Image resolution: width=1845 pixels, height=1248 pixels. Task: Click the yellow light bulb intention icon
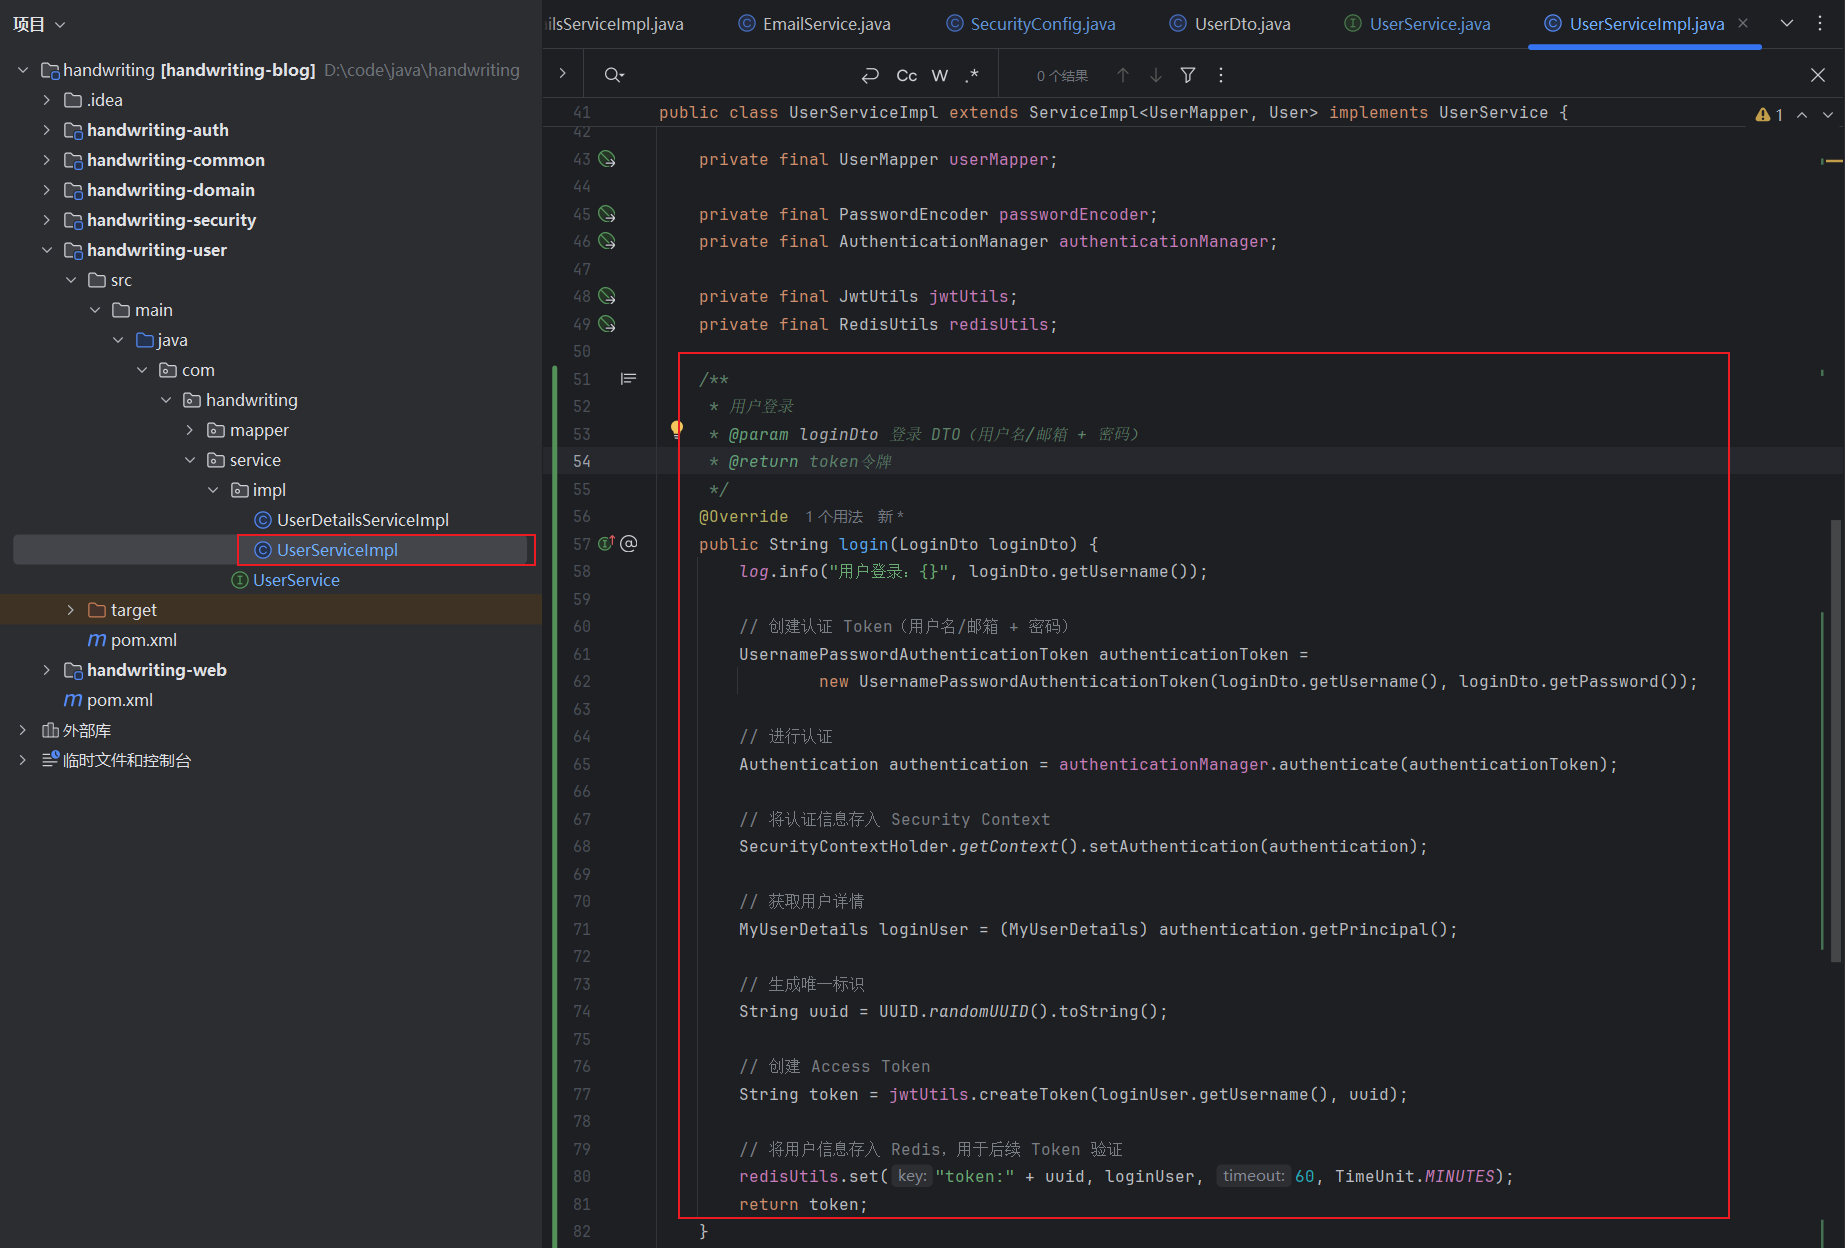coord(677,429)
